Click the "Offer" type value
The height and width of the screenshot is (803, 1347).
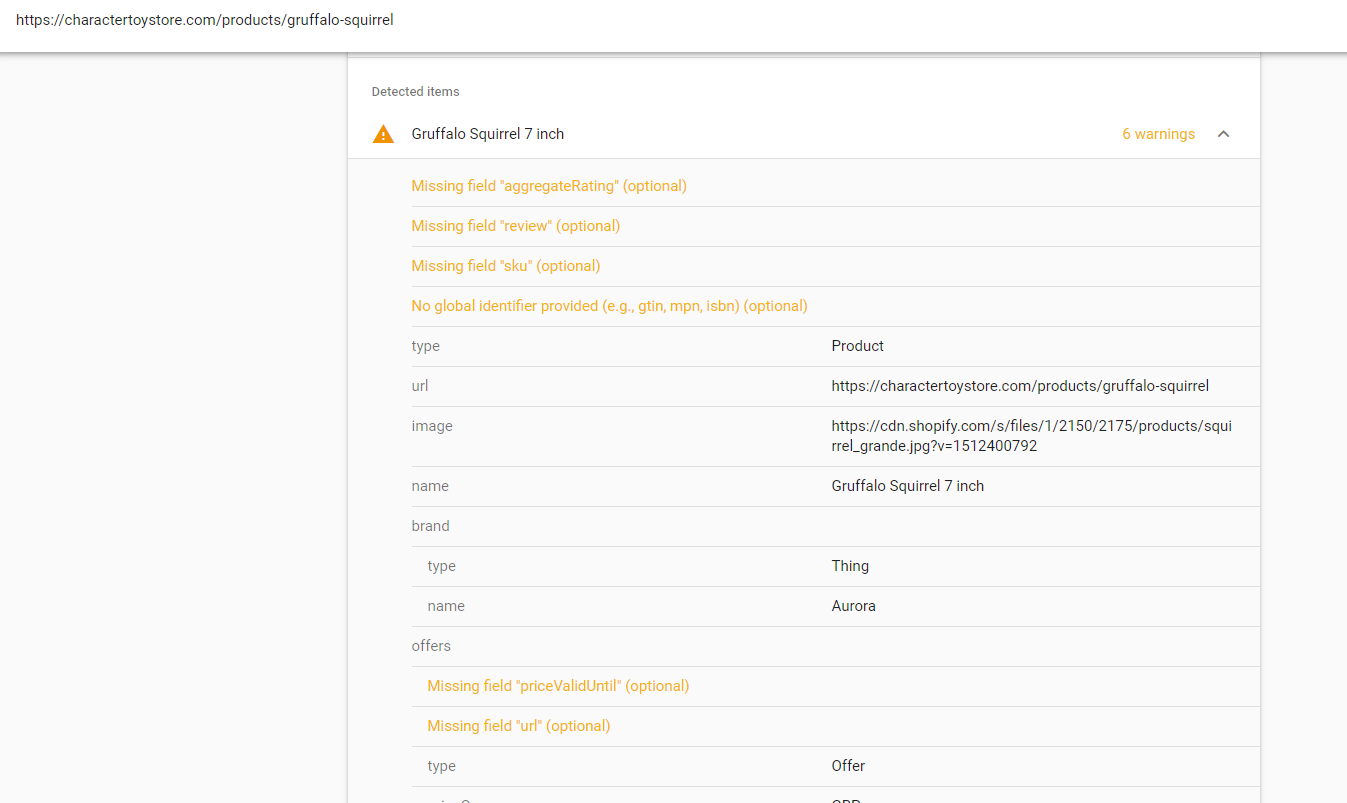point(848,766)
